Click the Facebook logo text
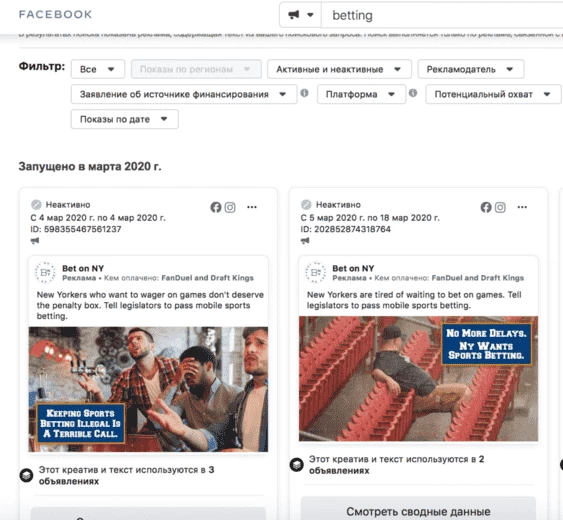Viewport: 563px width, 520px height. click(x=56, y=14)
